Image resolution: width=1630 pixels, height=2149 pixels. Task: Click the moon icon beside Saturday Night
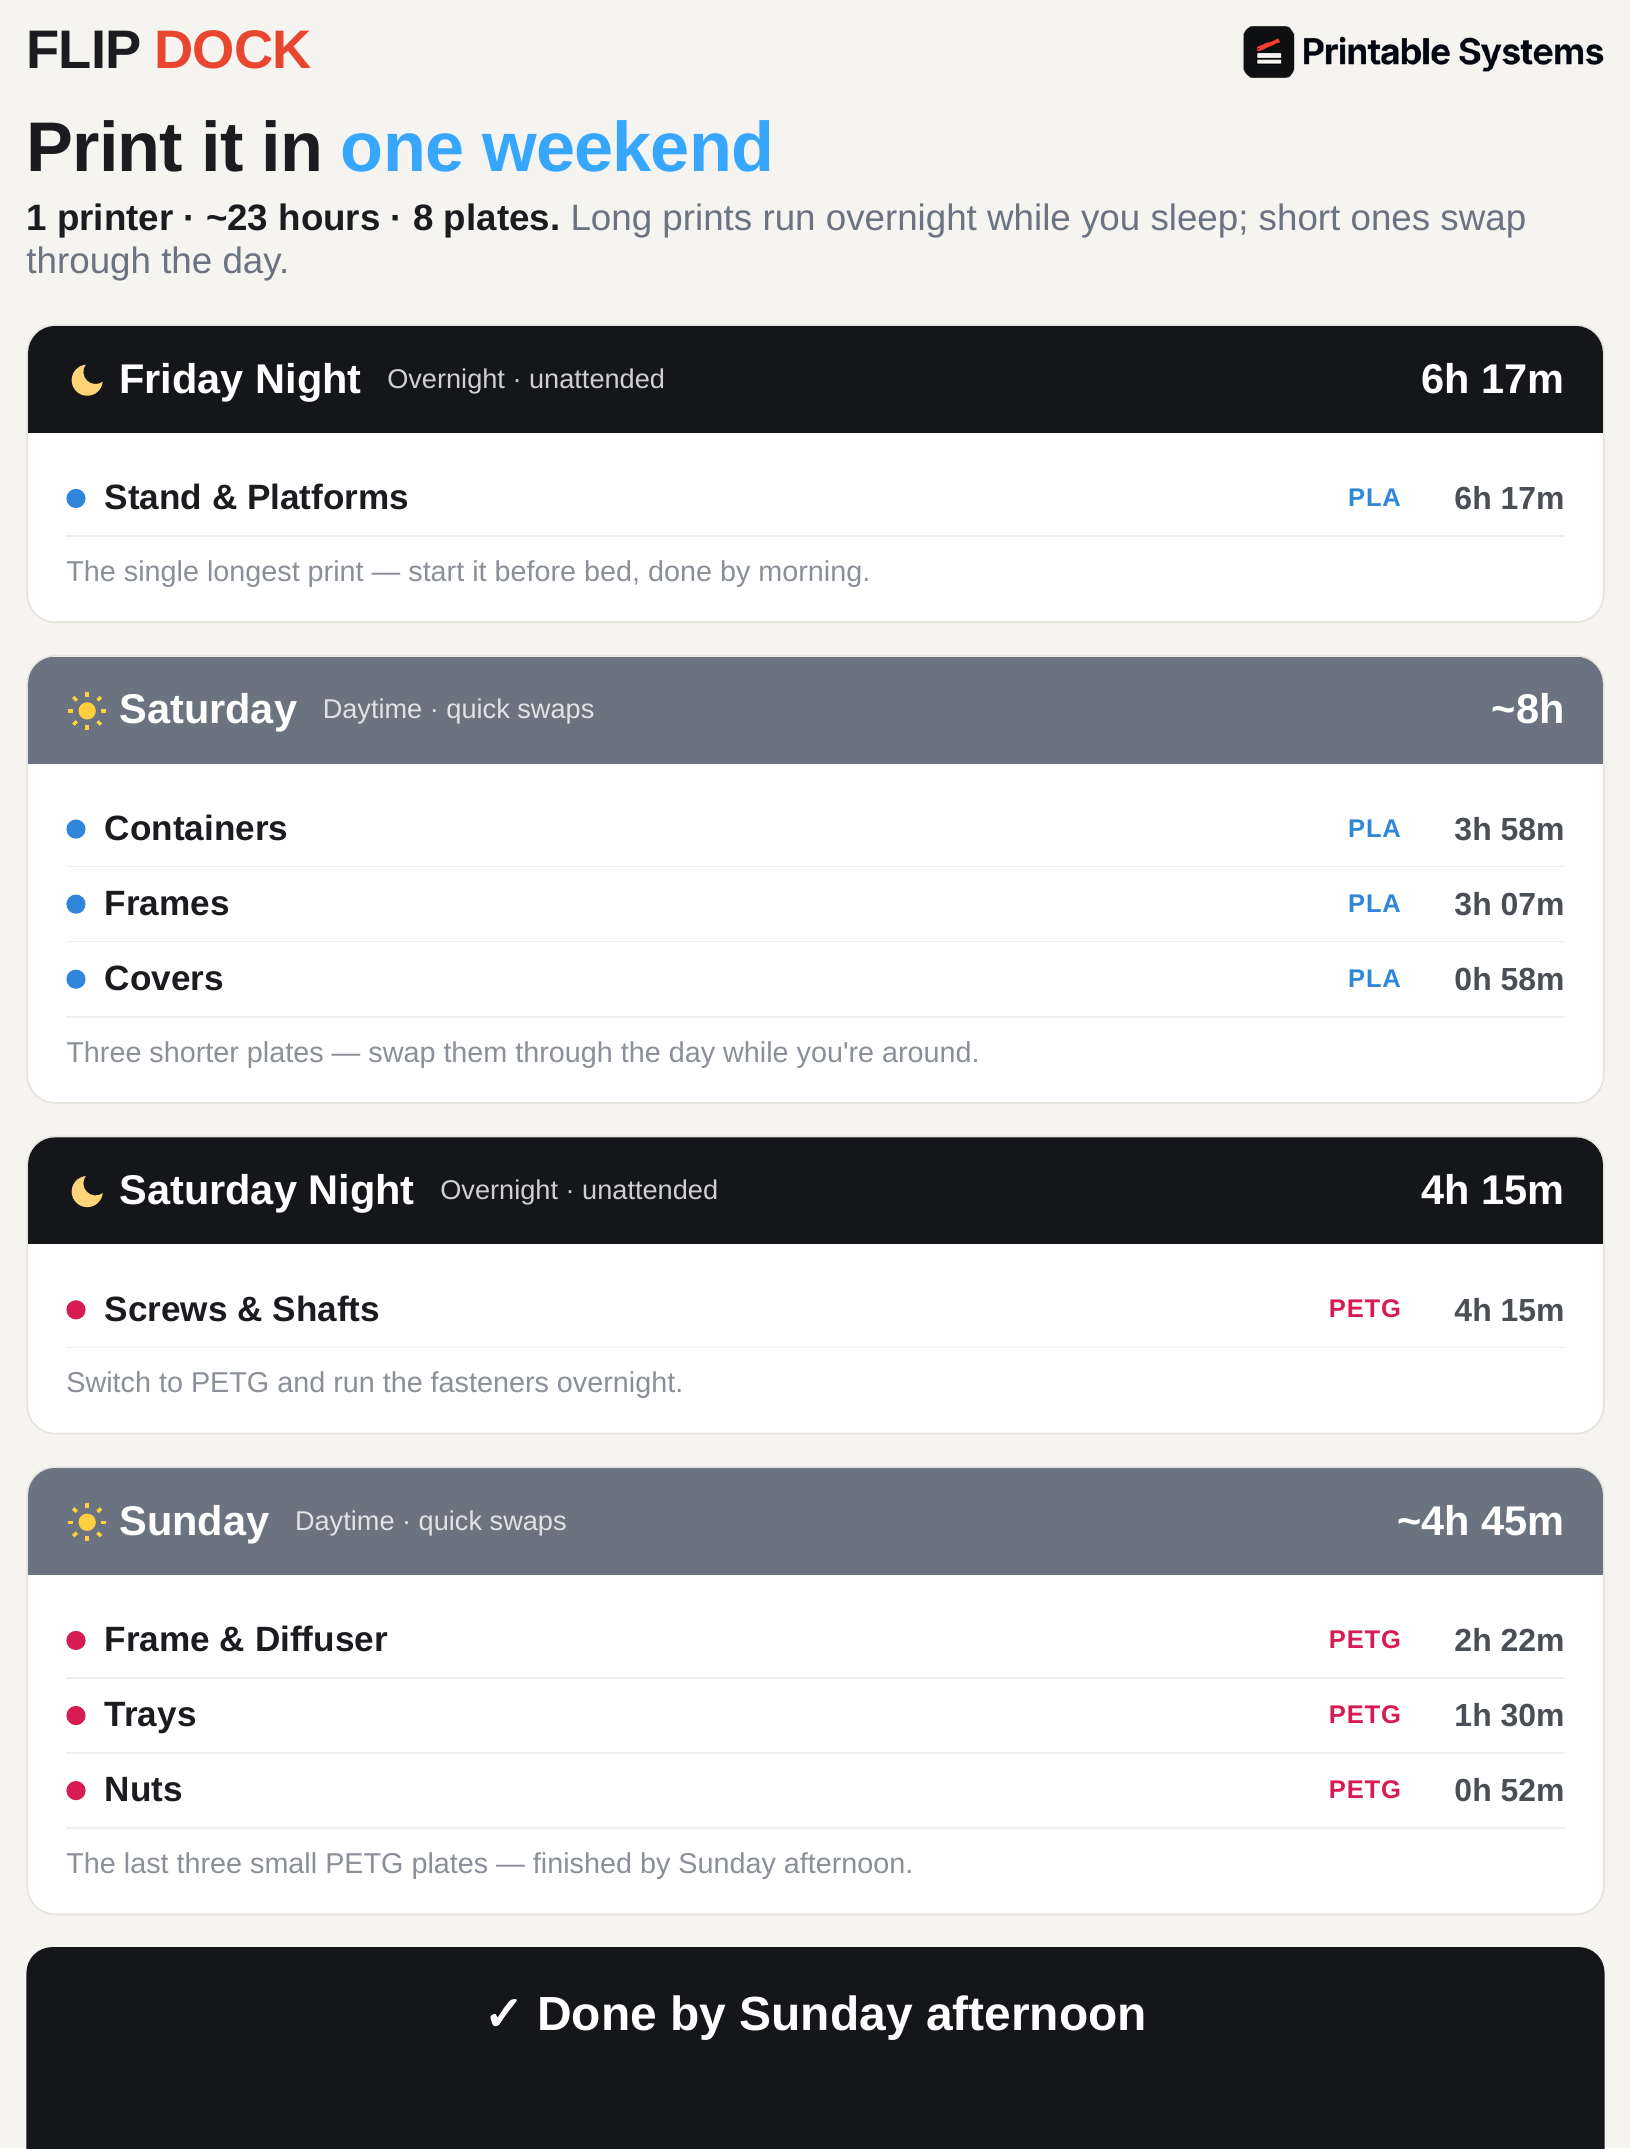click(x=87, y=1191)
